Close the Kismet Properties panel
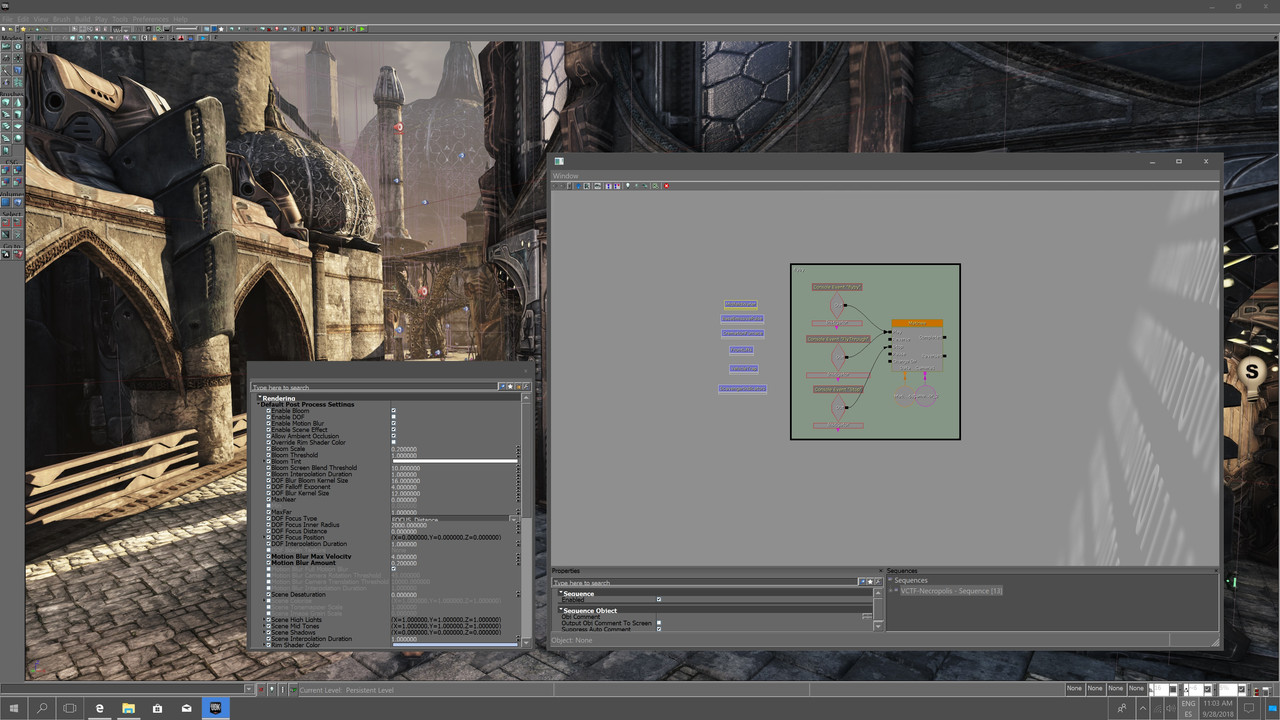The image size is (1280, 720). [881, 570]
